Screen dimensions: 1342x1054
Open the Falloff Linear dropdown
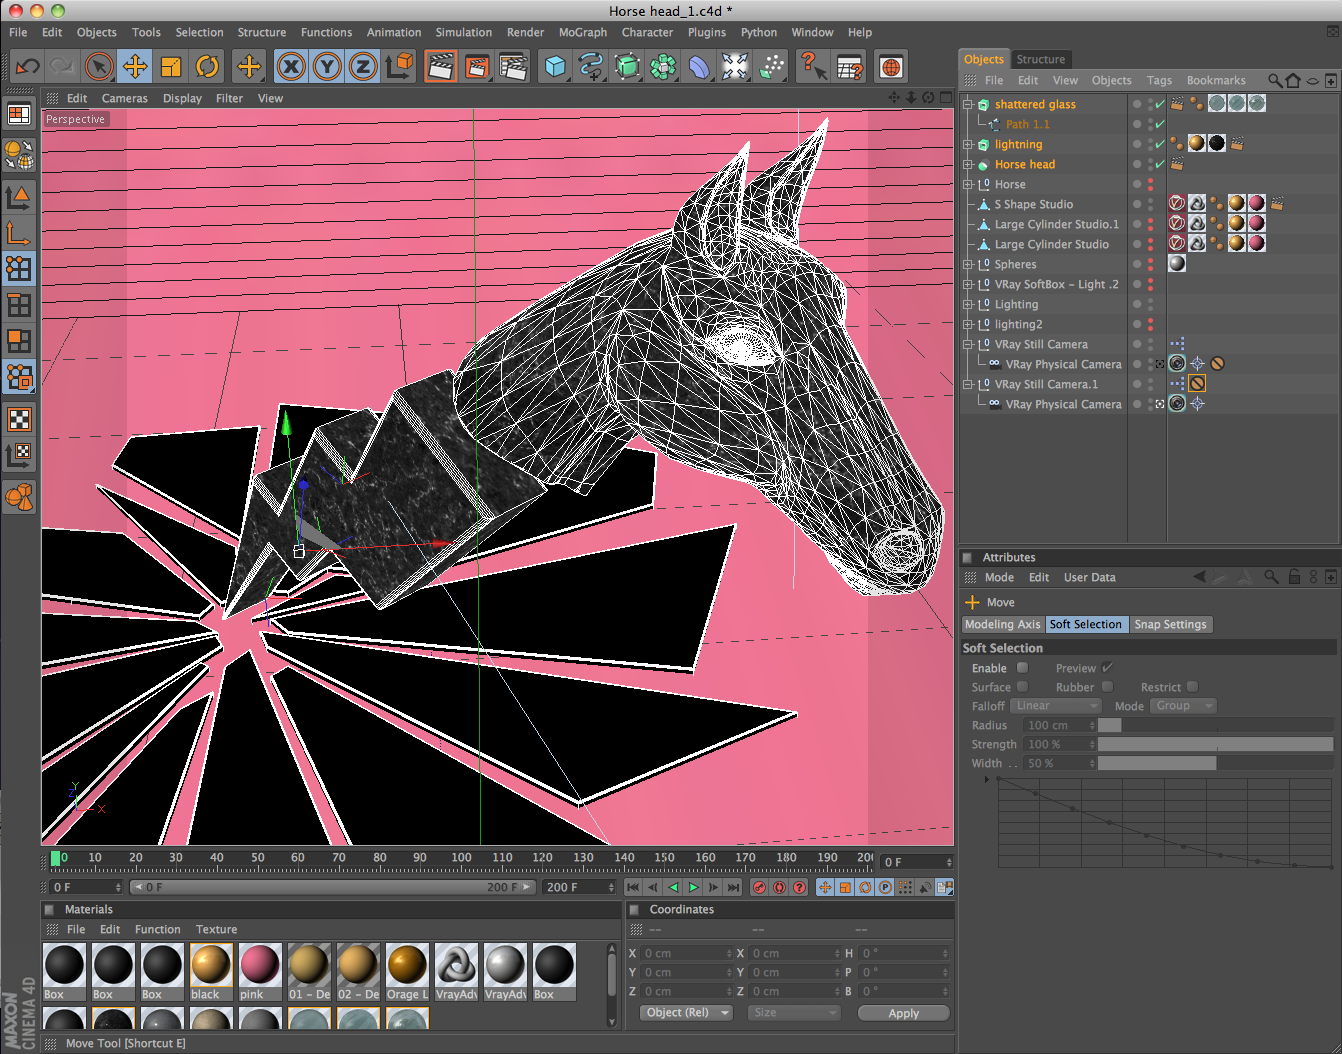click(1055, 706)
